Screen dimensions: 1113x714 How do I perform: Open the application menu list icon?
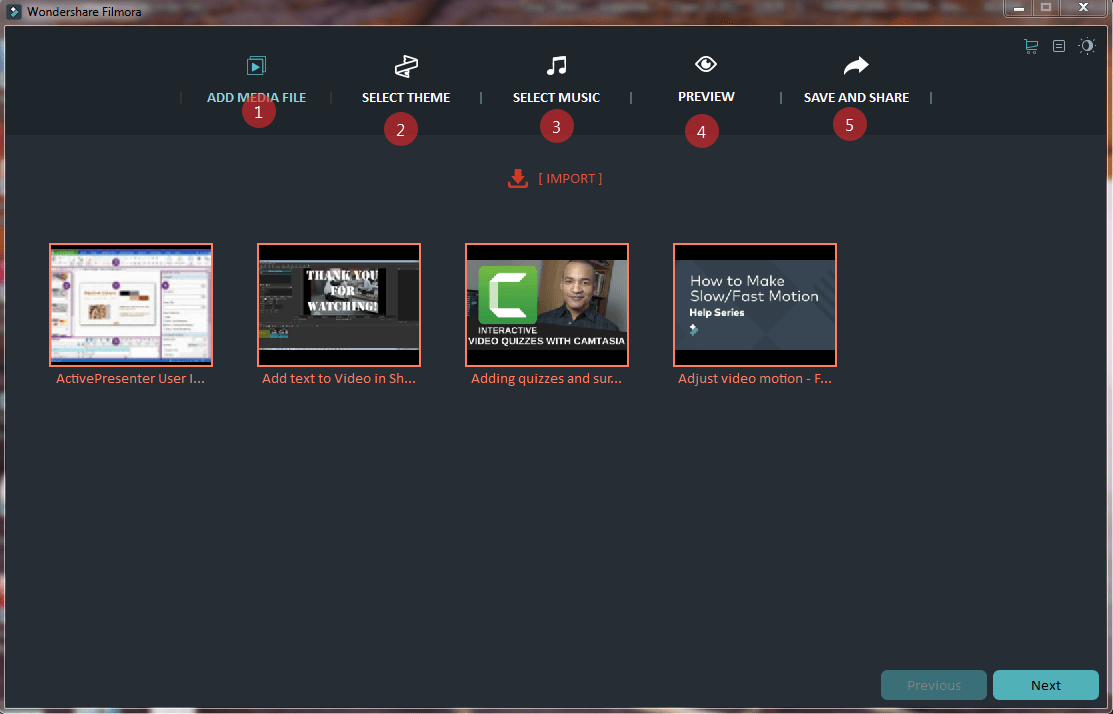click(x=1059, y=45)
